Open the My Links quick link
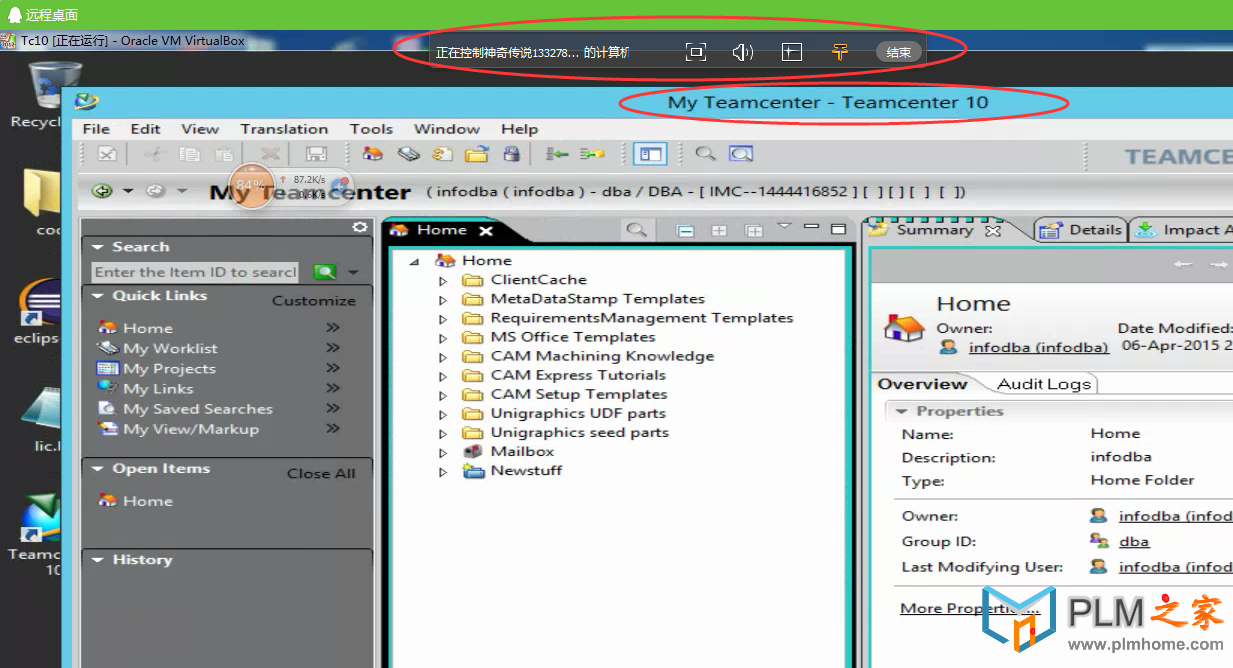1233x668 pixels. pyautogui.click(x=158, y=389)
